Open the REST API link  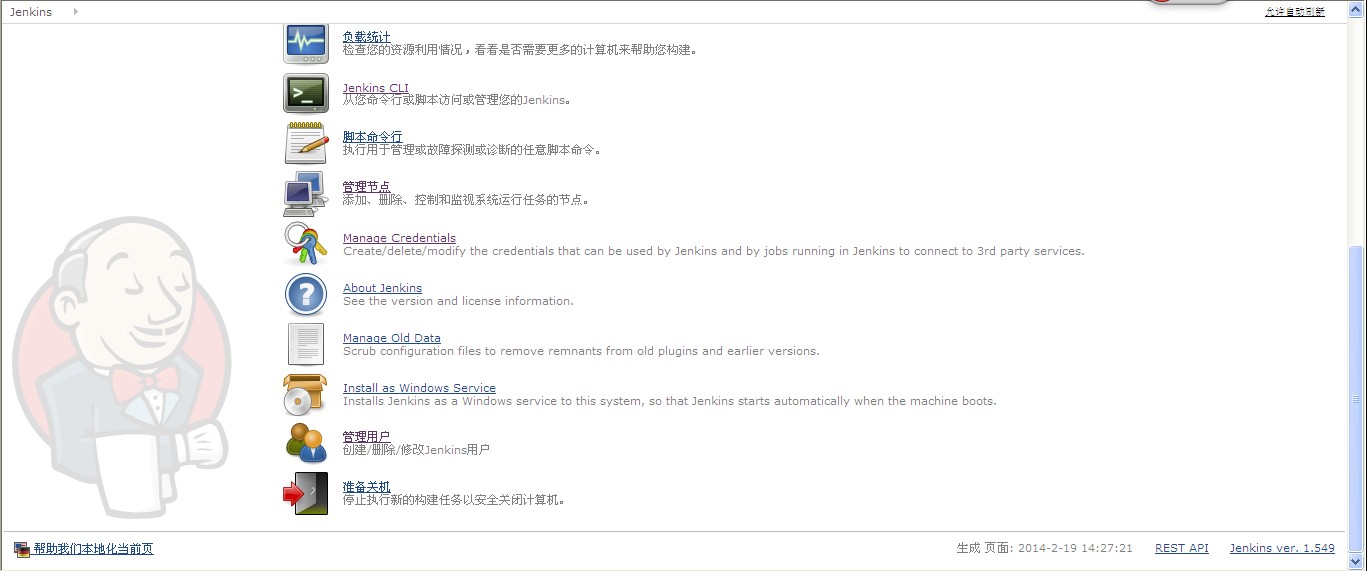point(1182,548)
